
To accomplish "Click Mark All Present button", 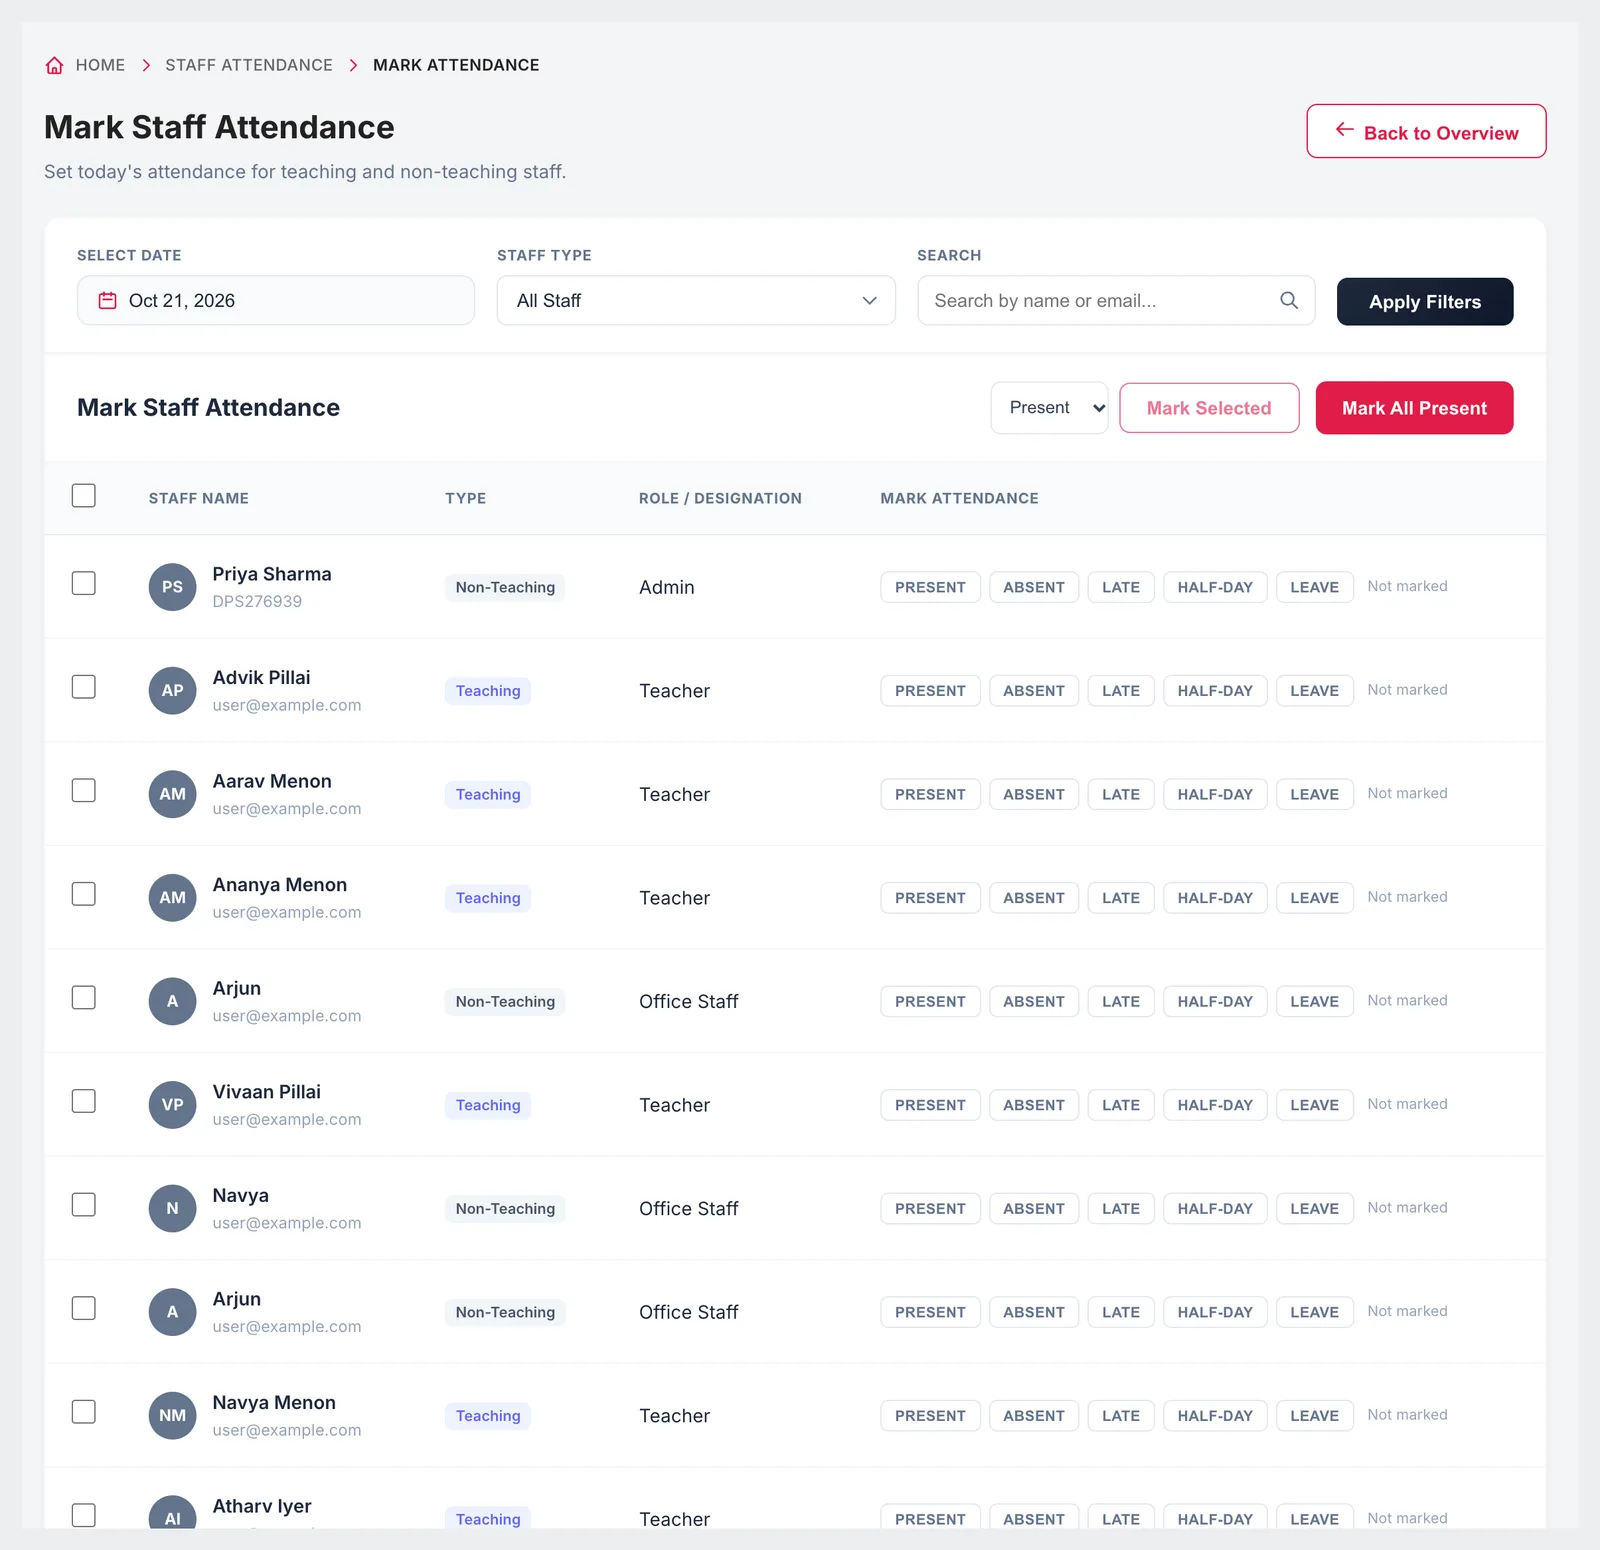I will point(1414,408).
